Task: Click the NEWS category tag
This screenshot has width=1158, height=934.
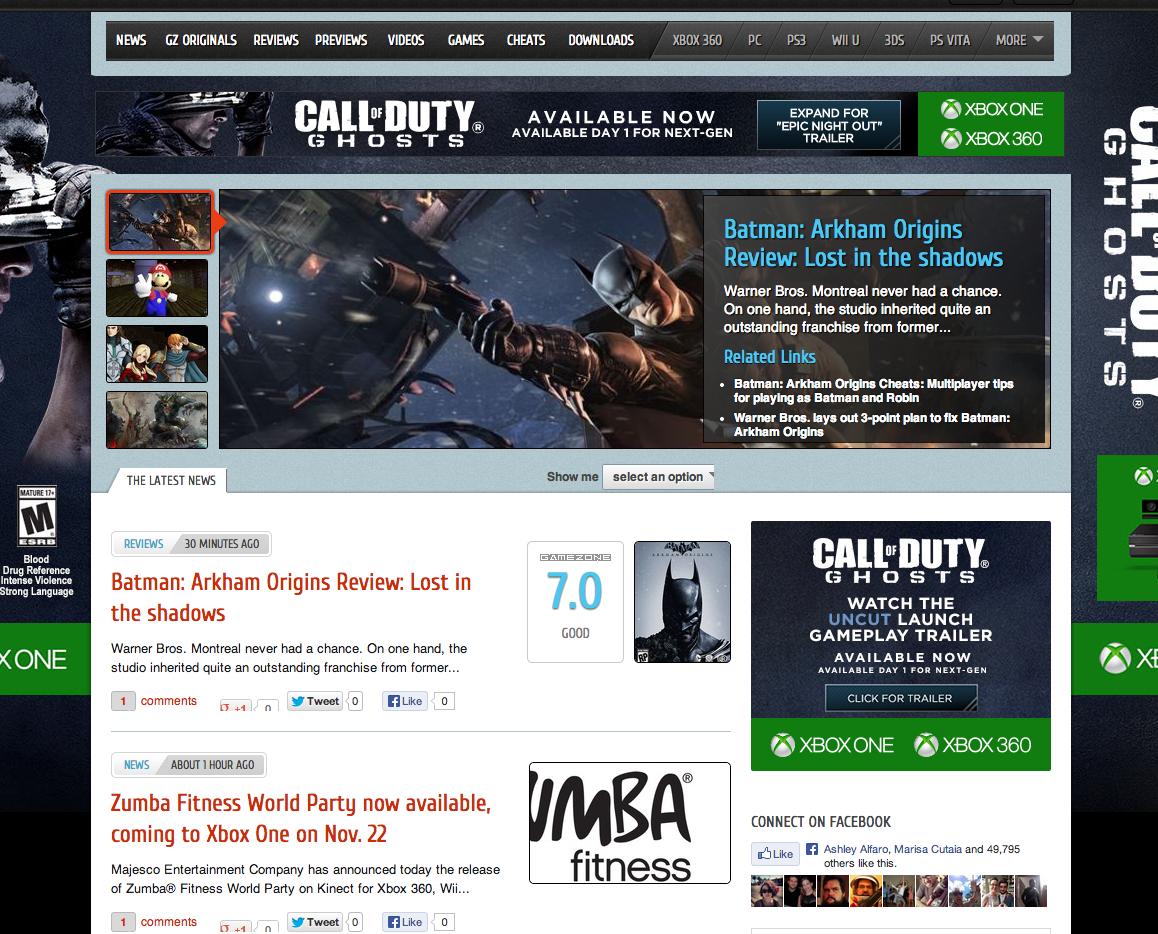Action: [137, 765]
